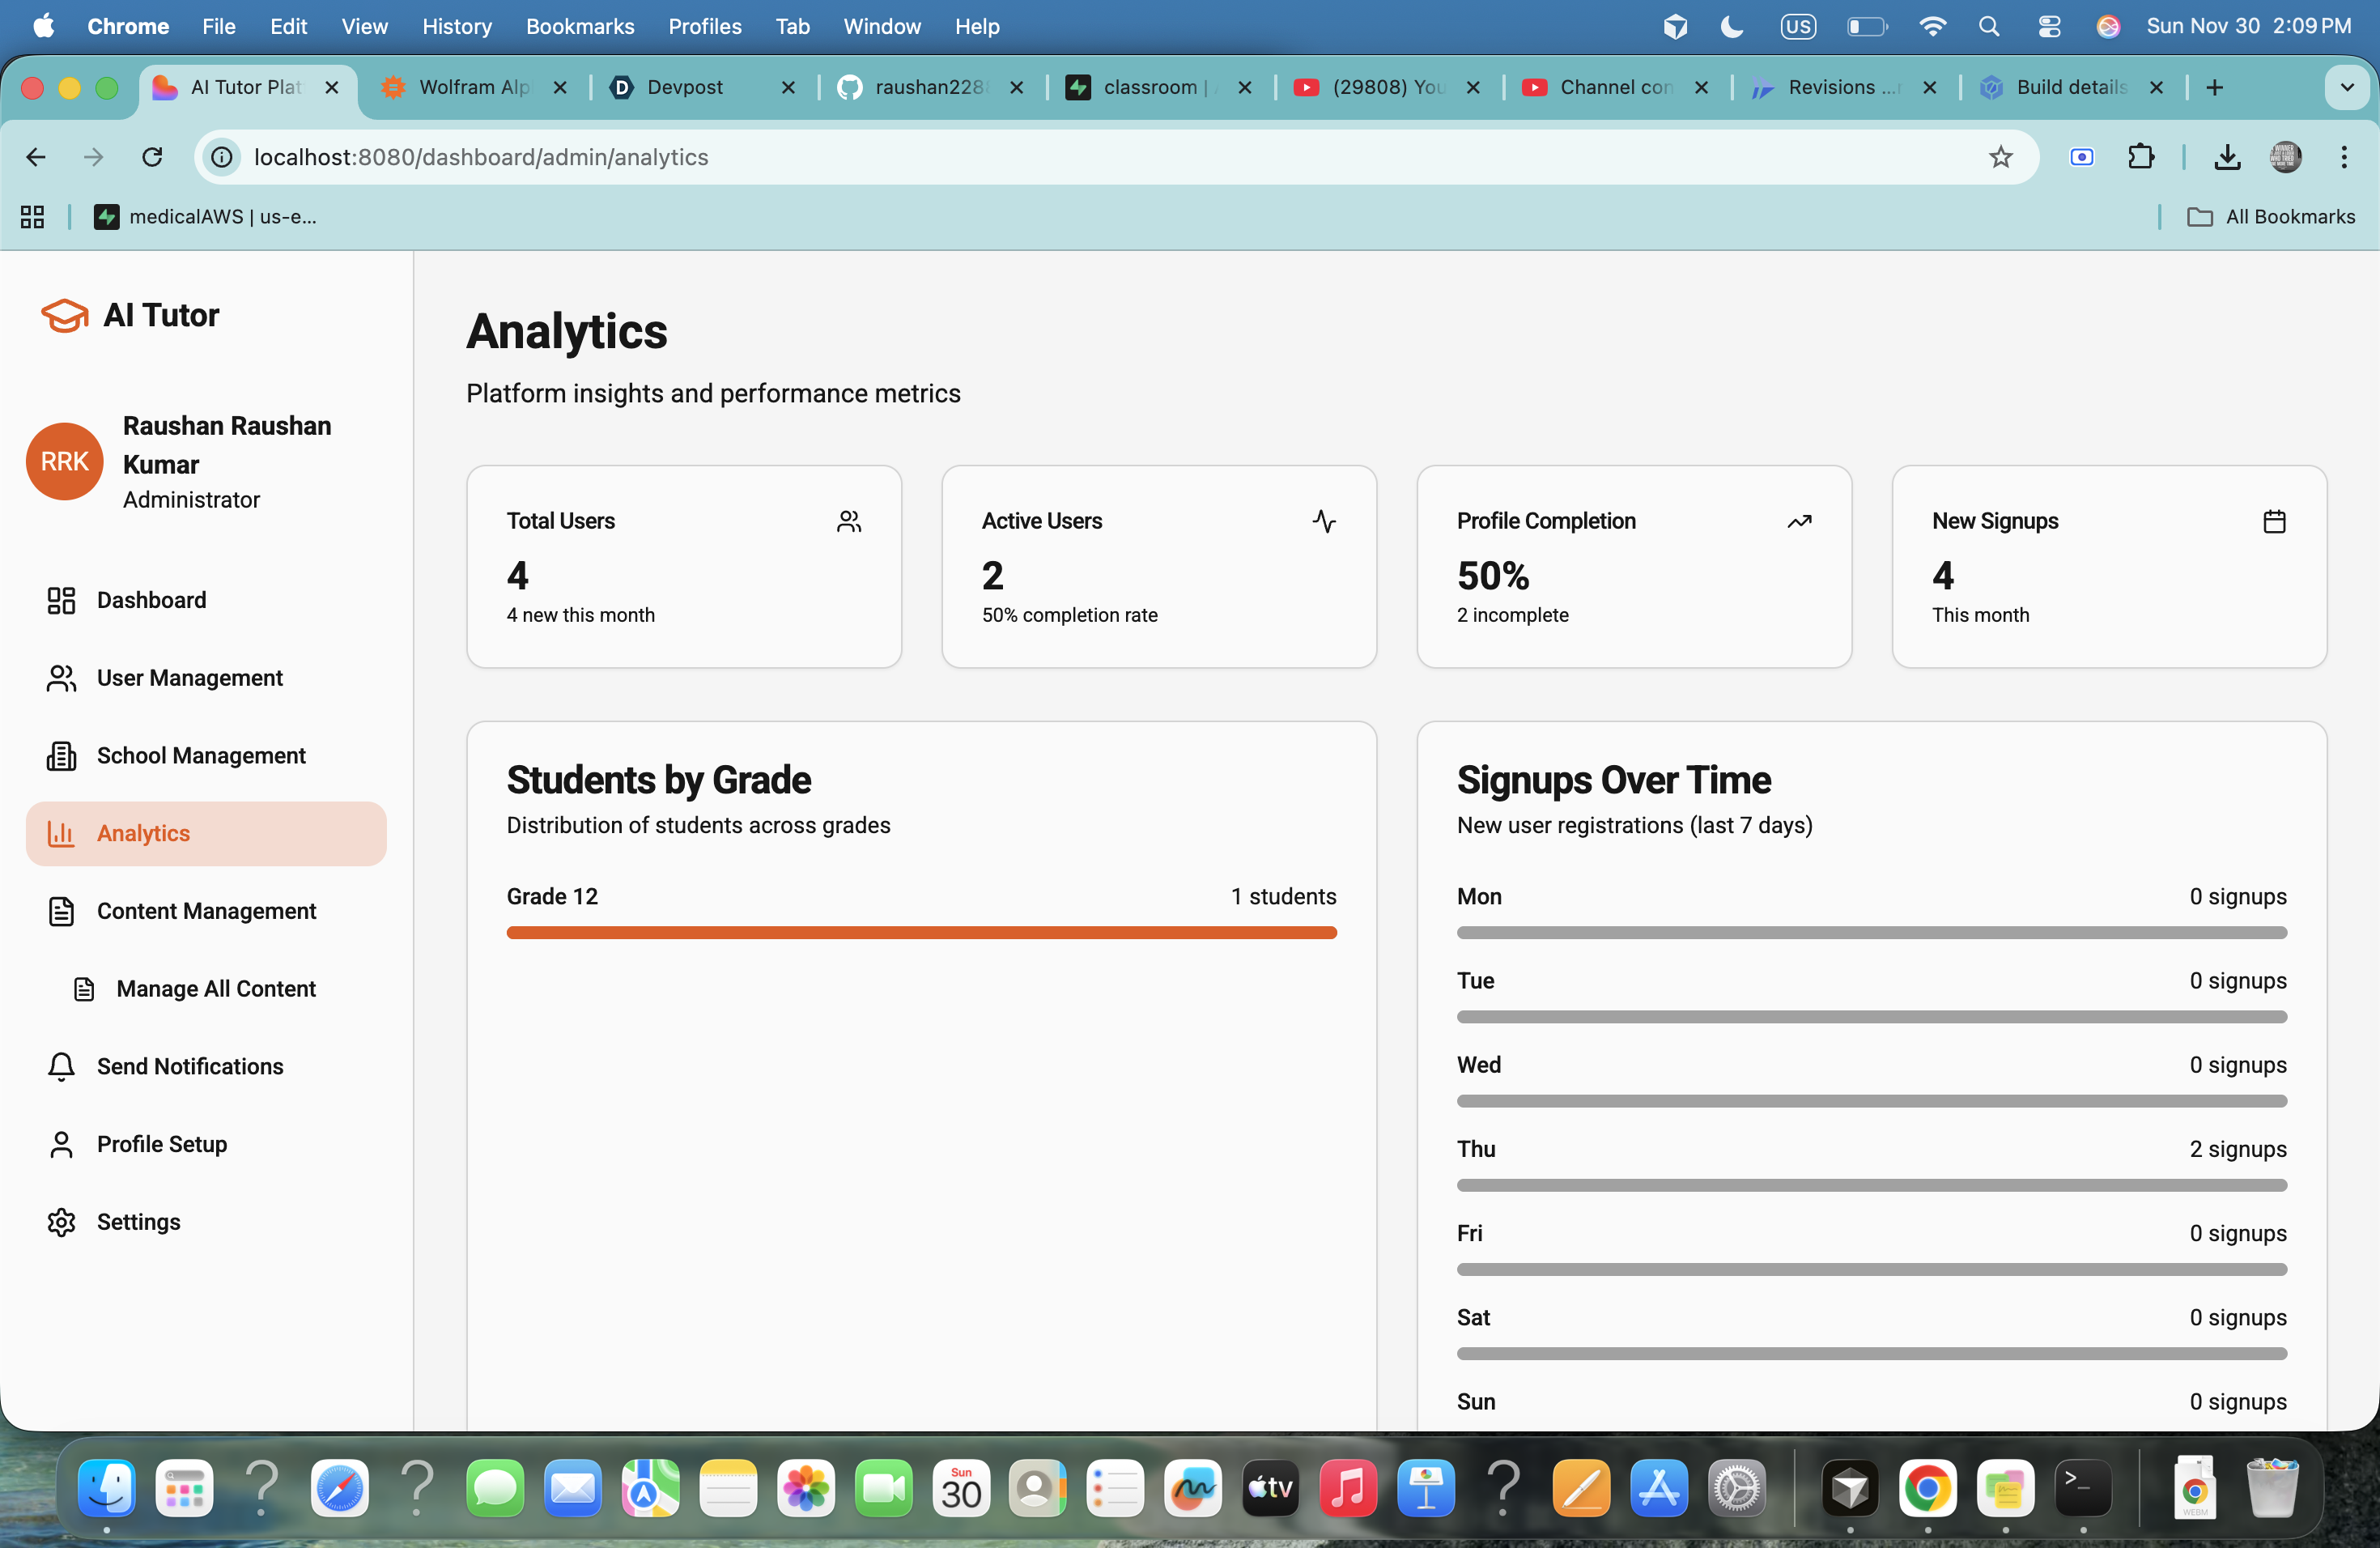This screenshot has width=2380, height=1548.
Task: Open the Bookmarks menu in menu bar
Action: click(x=580, y=27)
